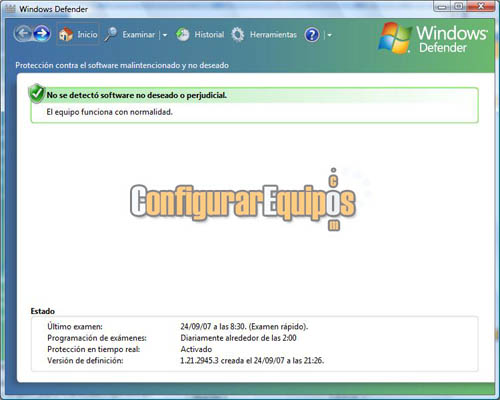Minimize the Windows Defender window

pyautogui.click(x=442, y=7)
